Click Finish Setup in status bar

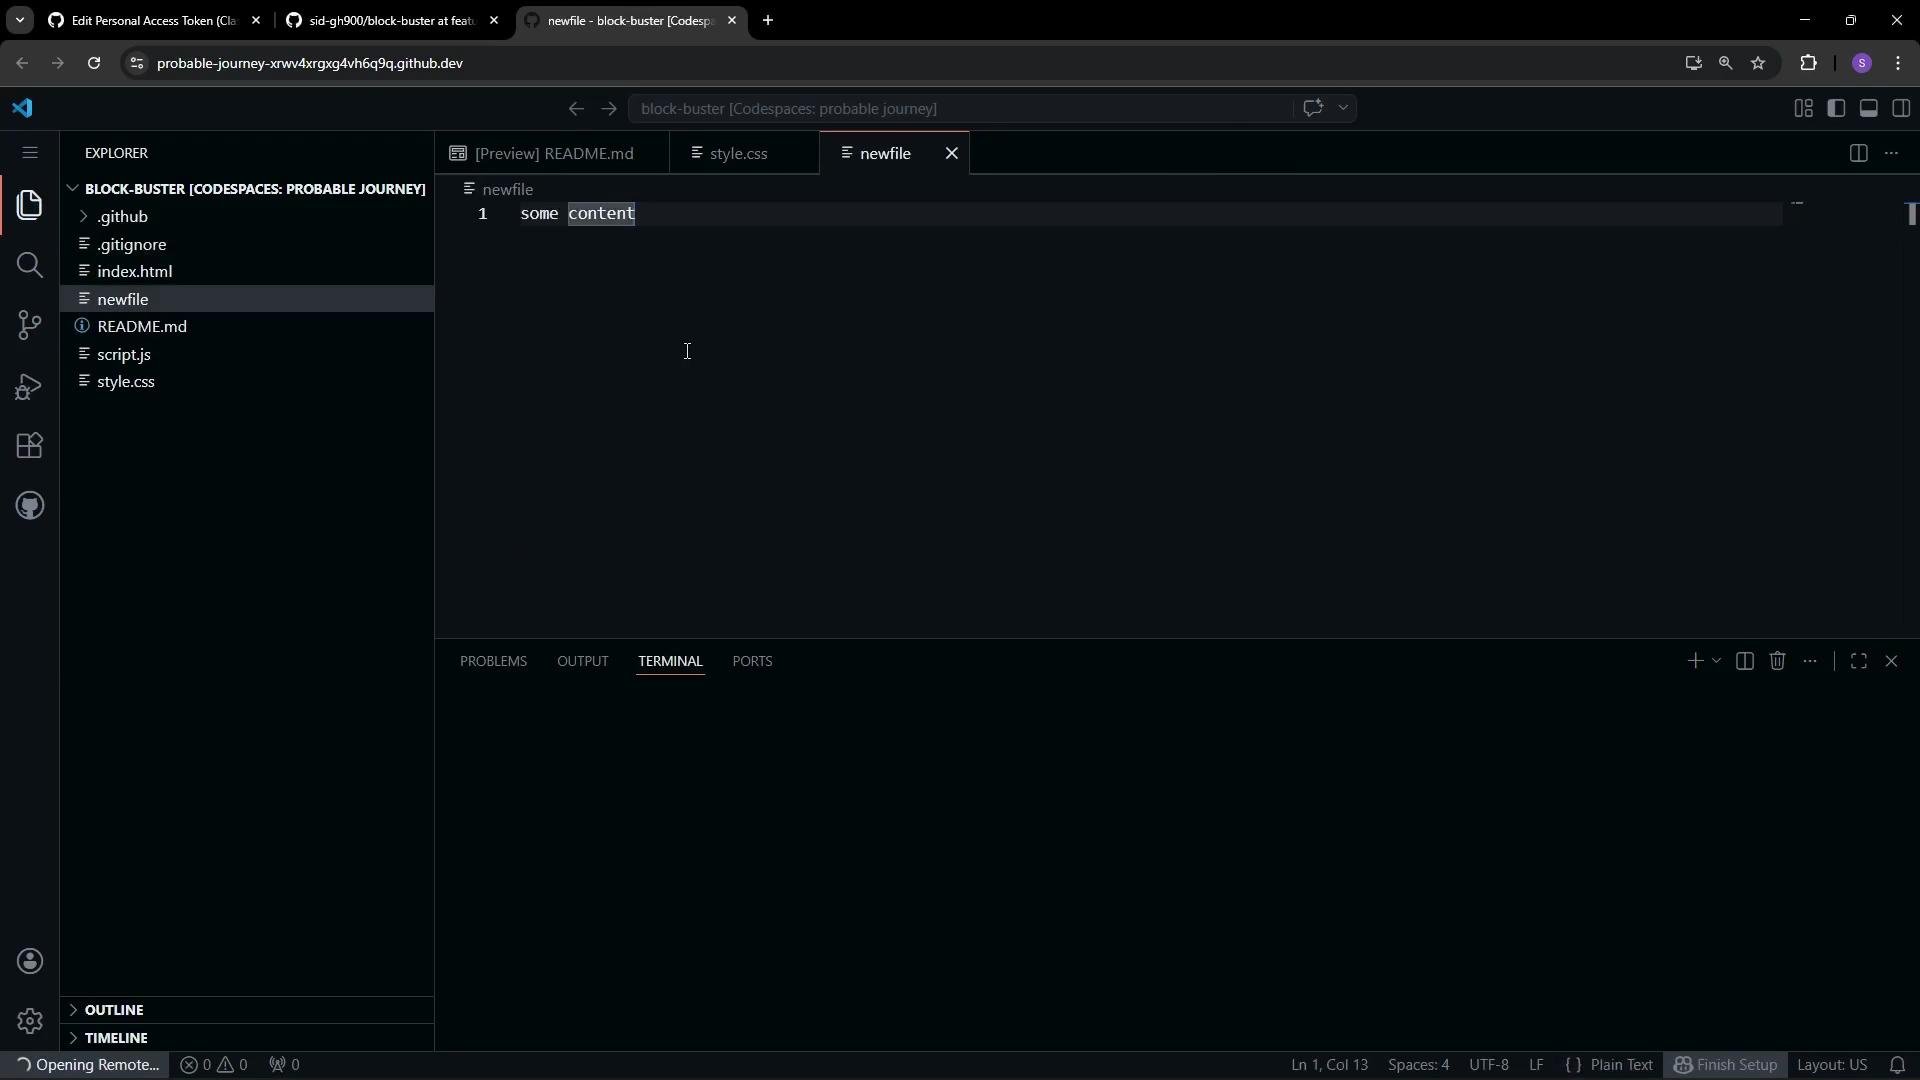click(x=1725, y=1065)
